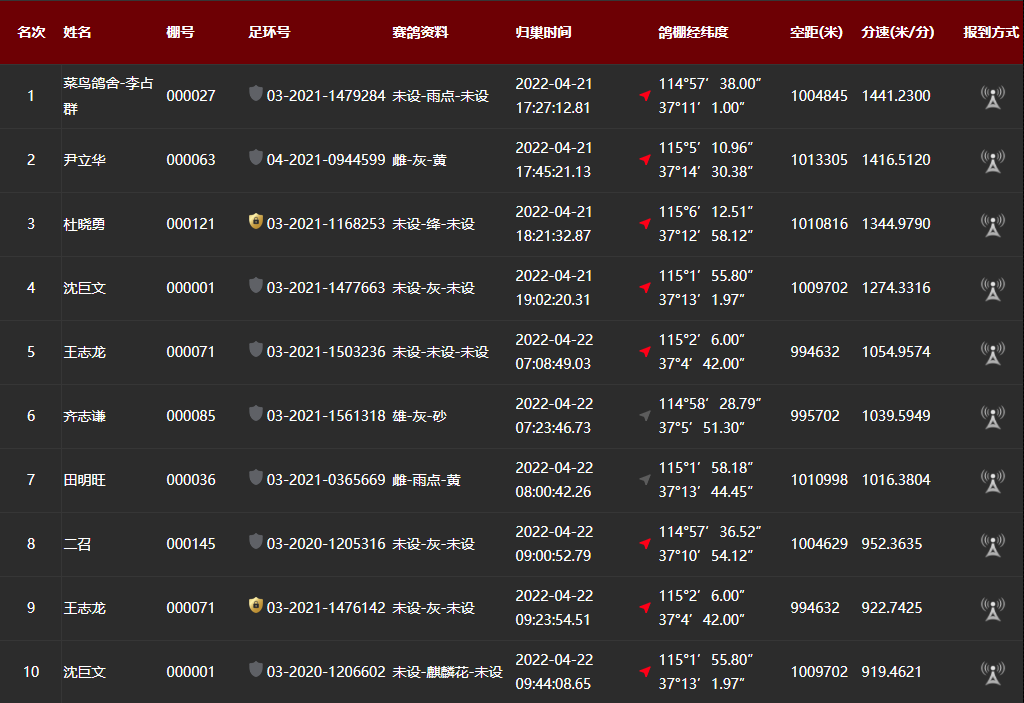
Task: Click ring number 03-2020-1206602
Action: pyautogui.click(x=326, y=672)
